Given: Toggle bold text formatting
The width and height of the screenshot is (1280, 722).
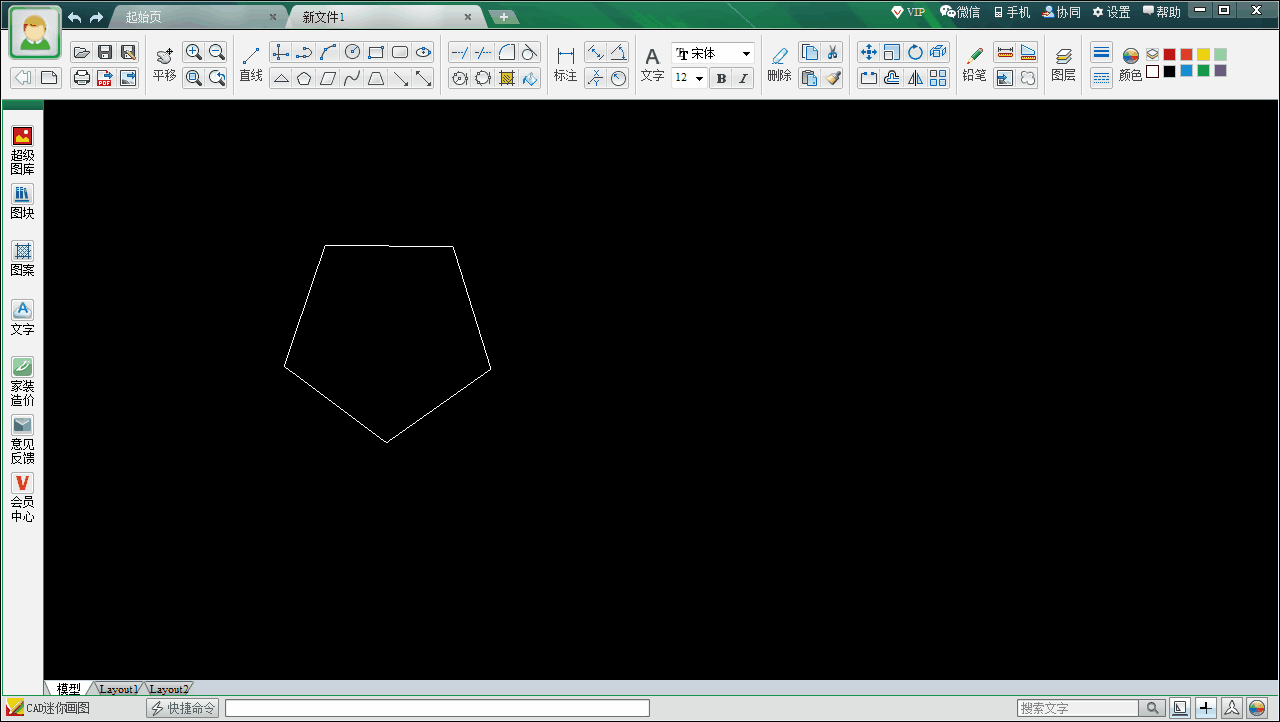Looking at the screenshot, I should tap(721, 78).
